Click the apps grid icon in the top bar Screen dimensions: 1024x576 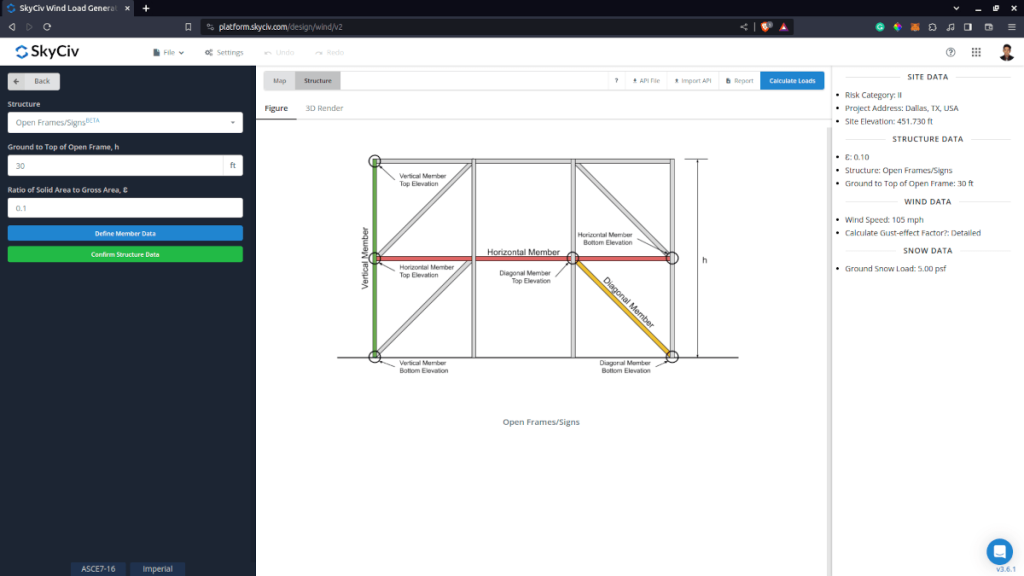click(976, 52)
